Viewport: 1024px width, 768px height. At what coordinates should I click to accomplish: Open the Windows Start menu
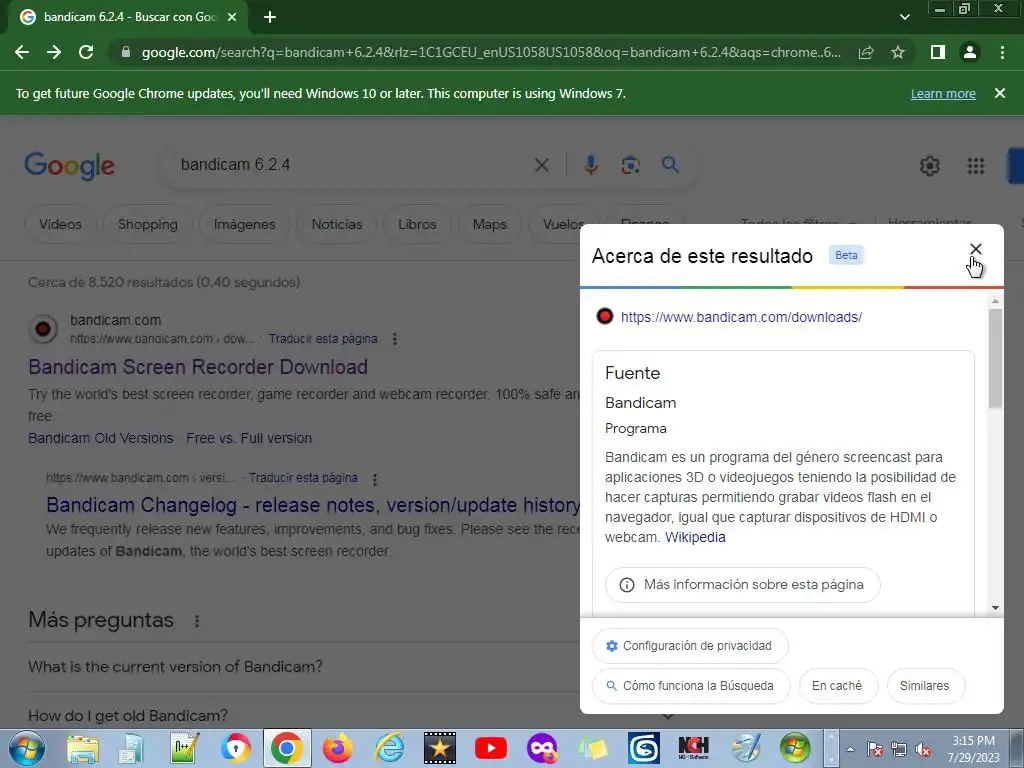point(27,748)
